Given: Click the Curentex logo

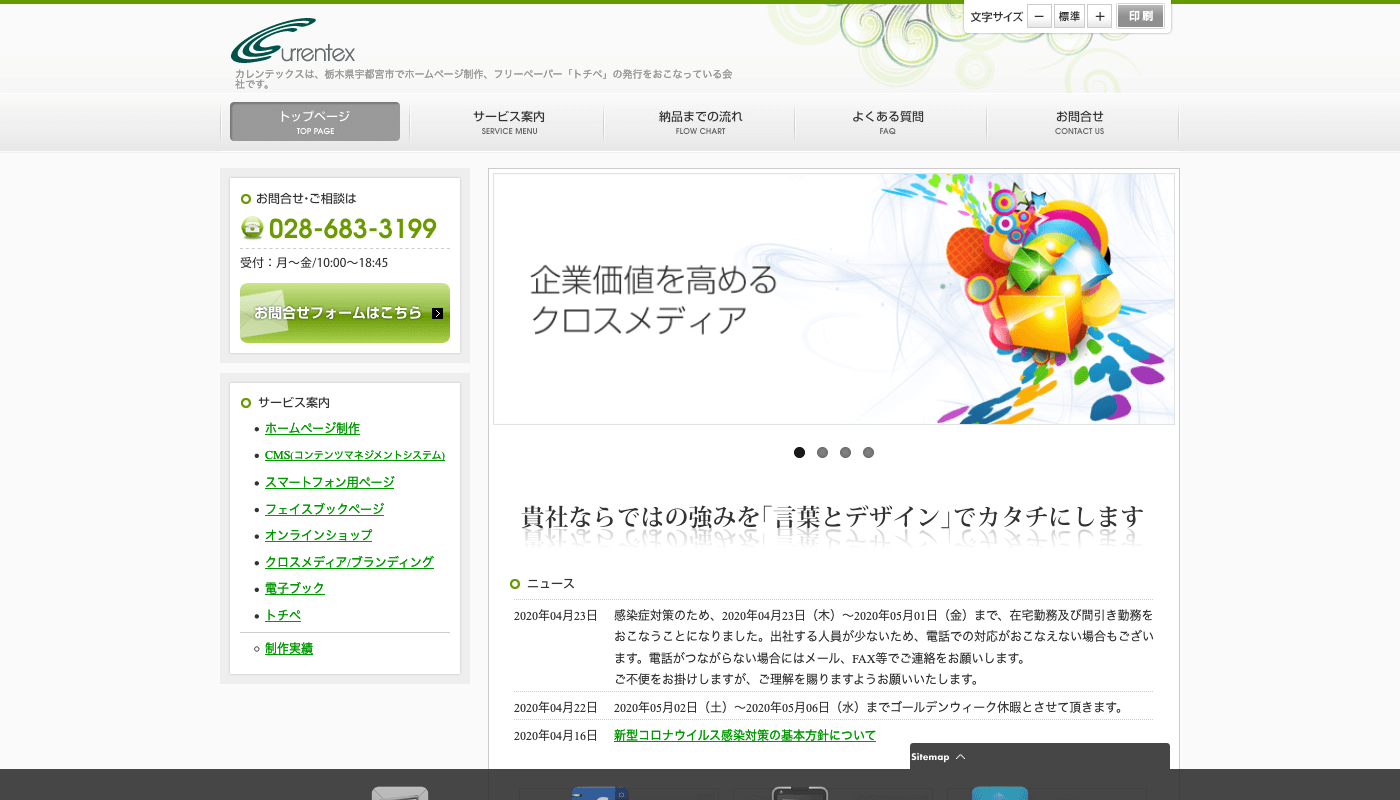Looking at the screenshot, I should [293, 42].
